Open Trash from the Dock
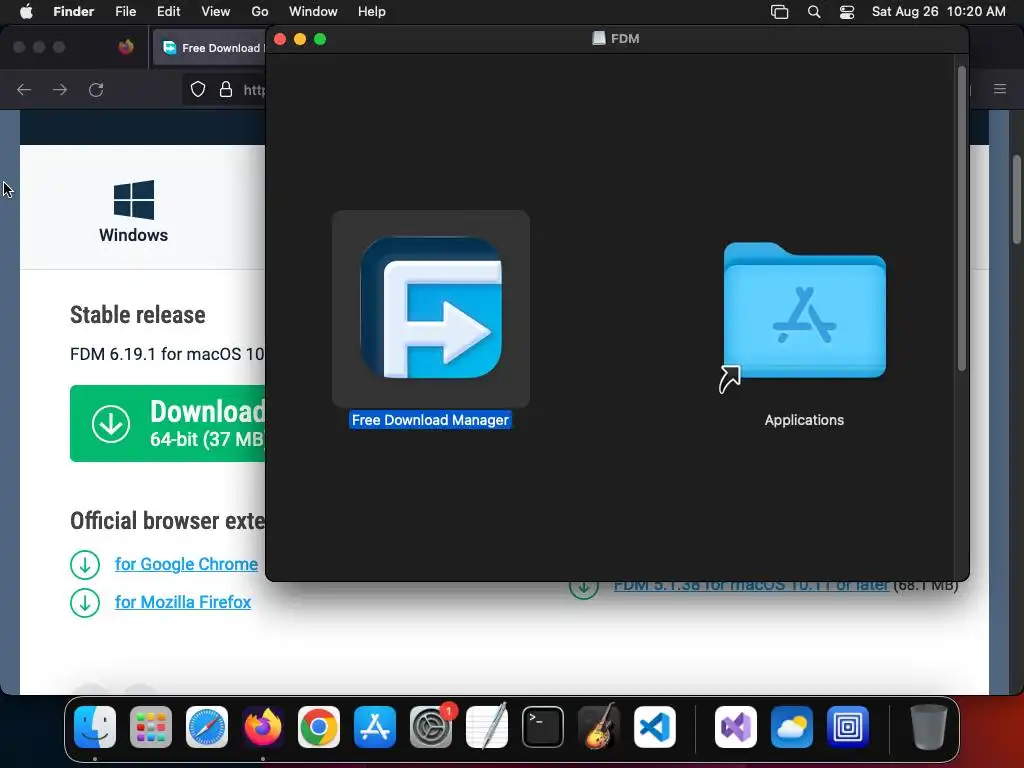Viewport: 1024px width, 768px height. coord(929,727)
